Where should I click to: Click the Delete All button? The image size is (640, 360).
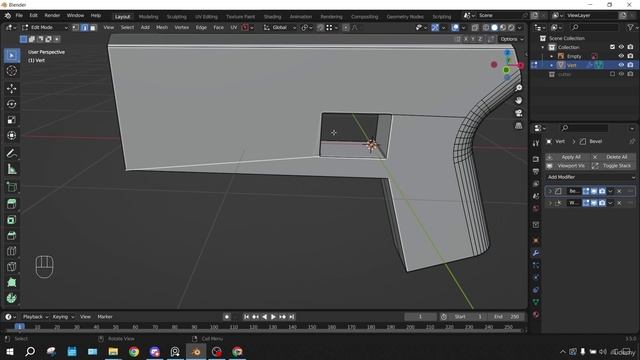pyautogui.click(x=613, y=157)
